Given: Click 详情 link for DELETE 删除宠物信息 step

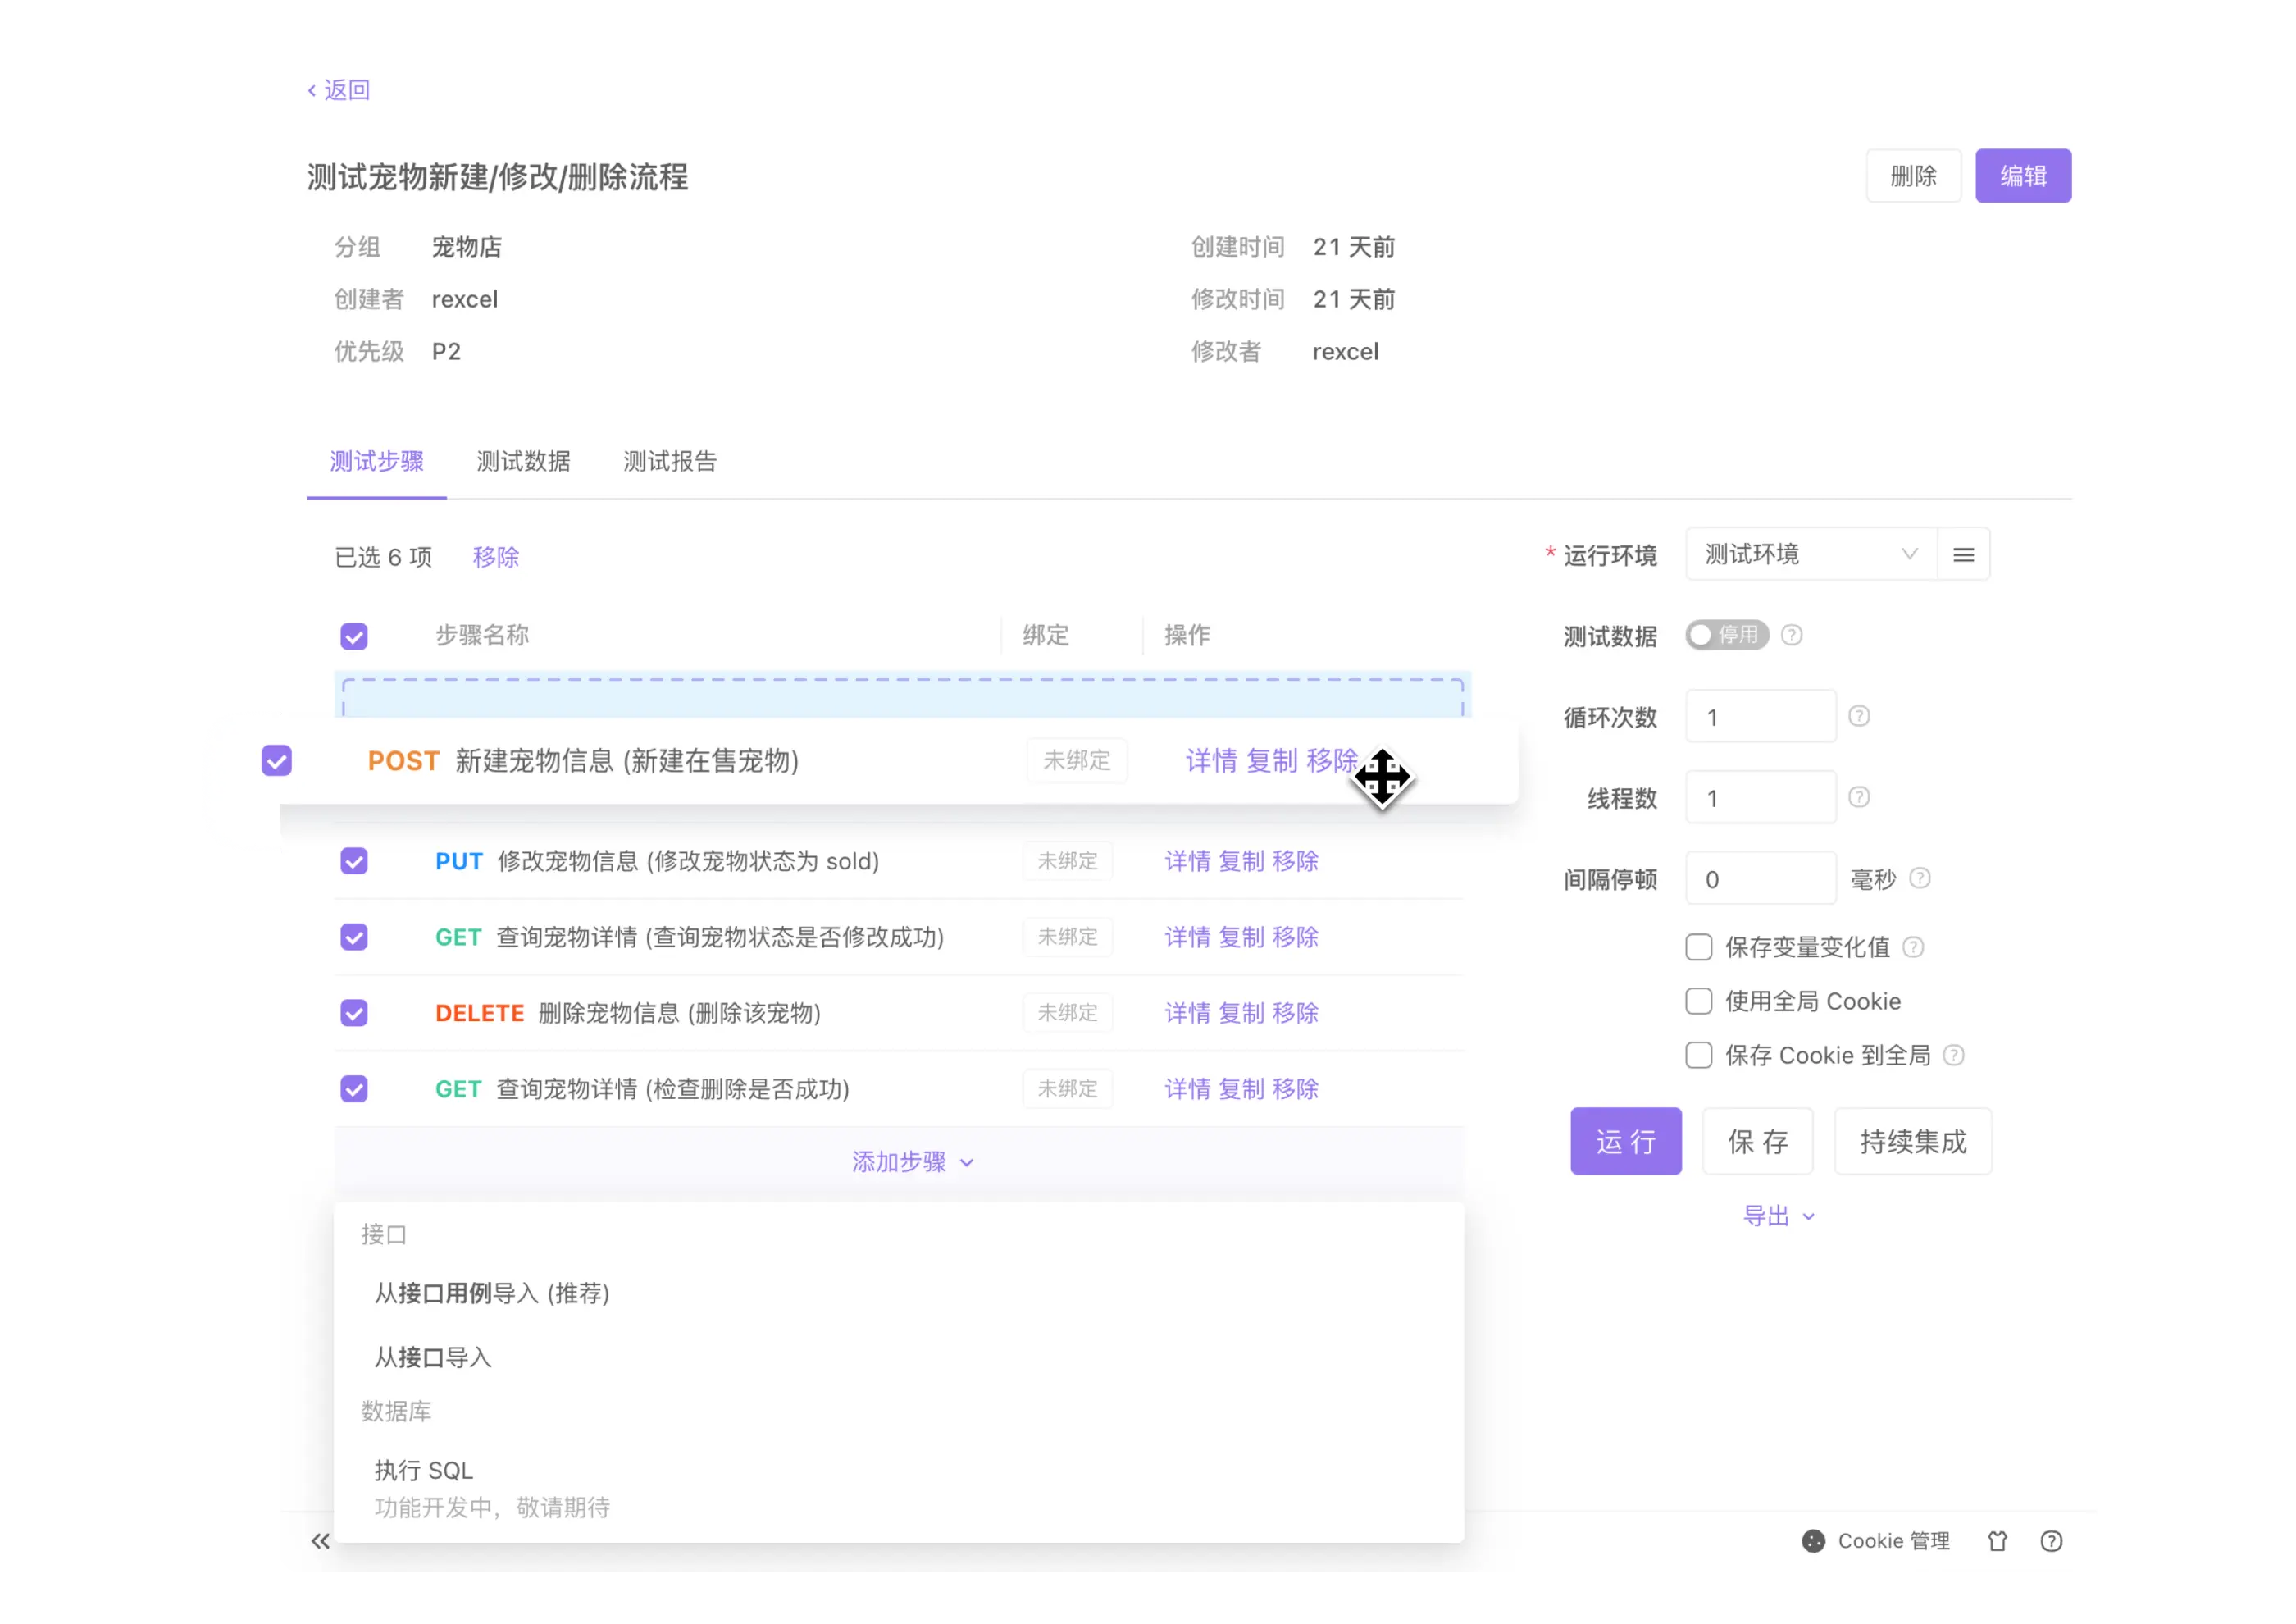Looking at the screenshot, I should [1187, 1013].
